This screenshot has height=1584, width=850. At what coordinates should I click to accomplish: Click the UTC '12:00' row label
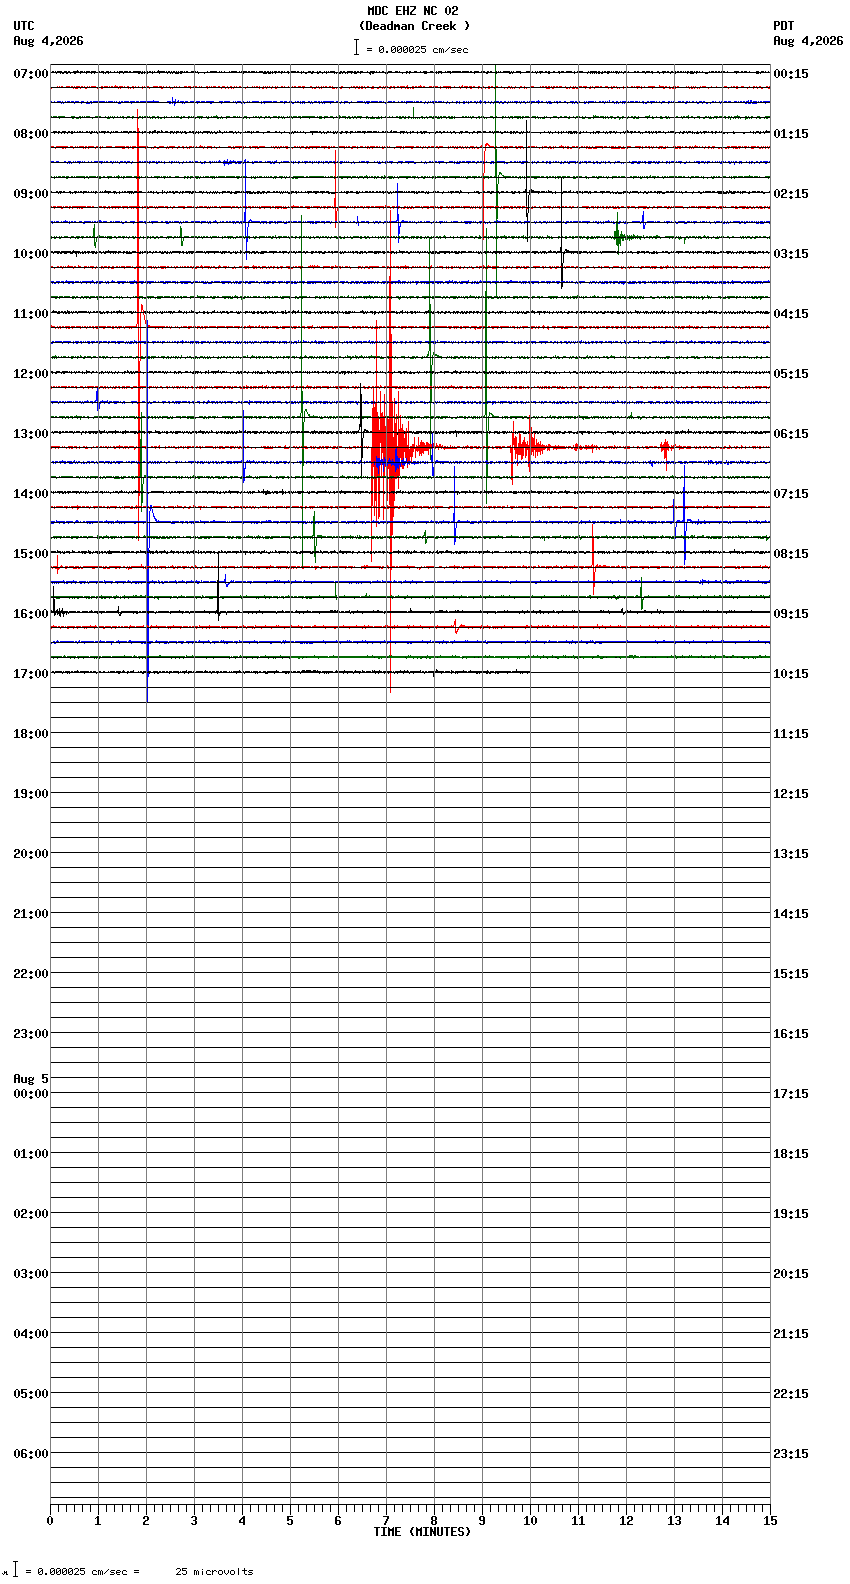coord(31,374)
